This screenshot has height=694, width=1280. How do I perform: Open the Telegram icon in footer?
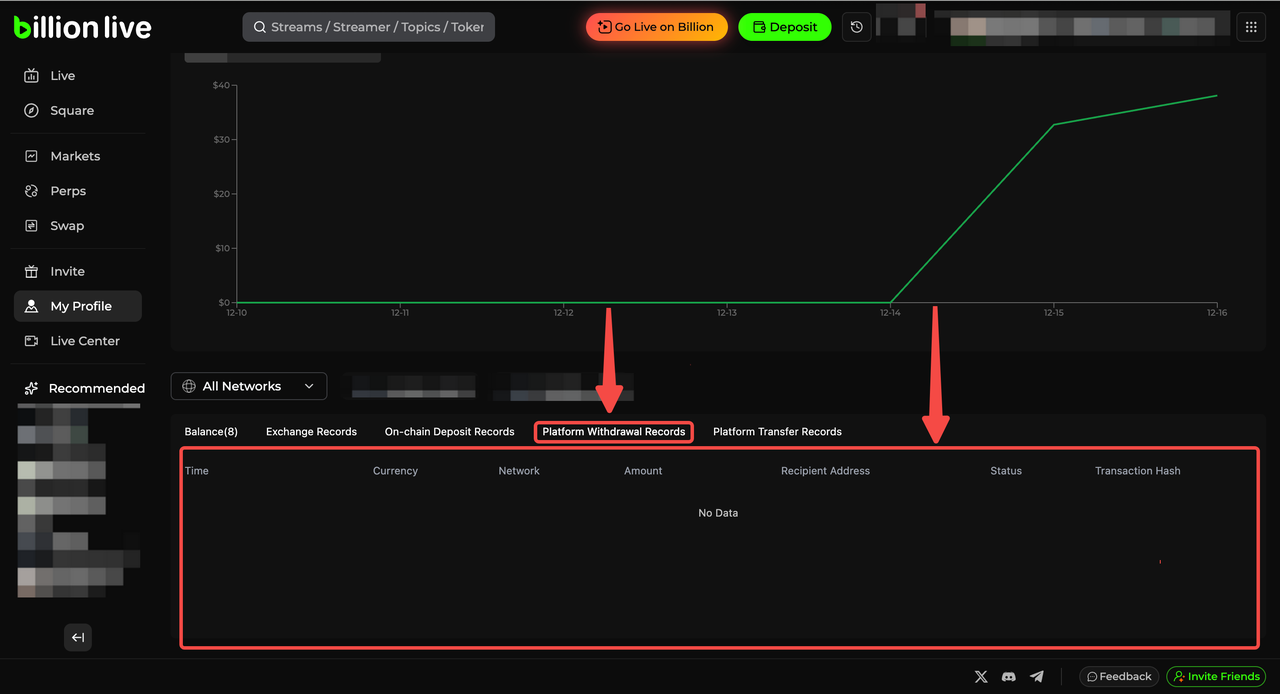click(x=1037, y=677)
